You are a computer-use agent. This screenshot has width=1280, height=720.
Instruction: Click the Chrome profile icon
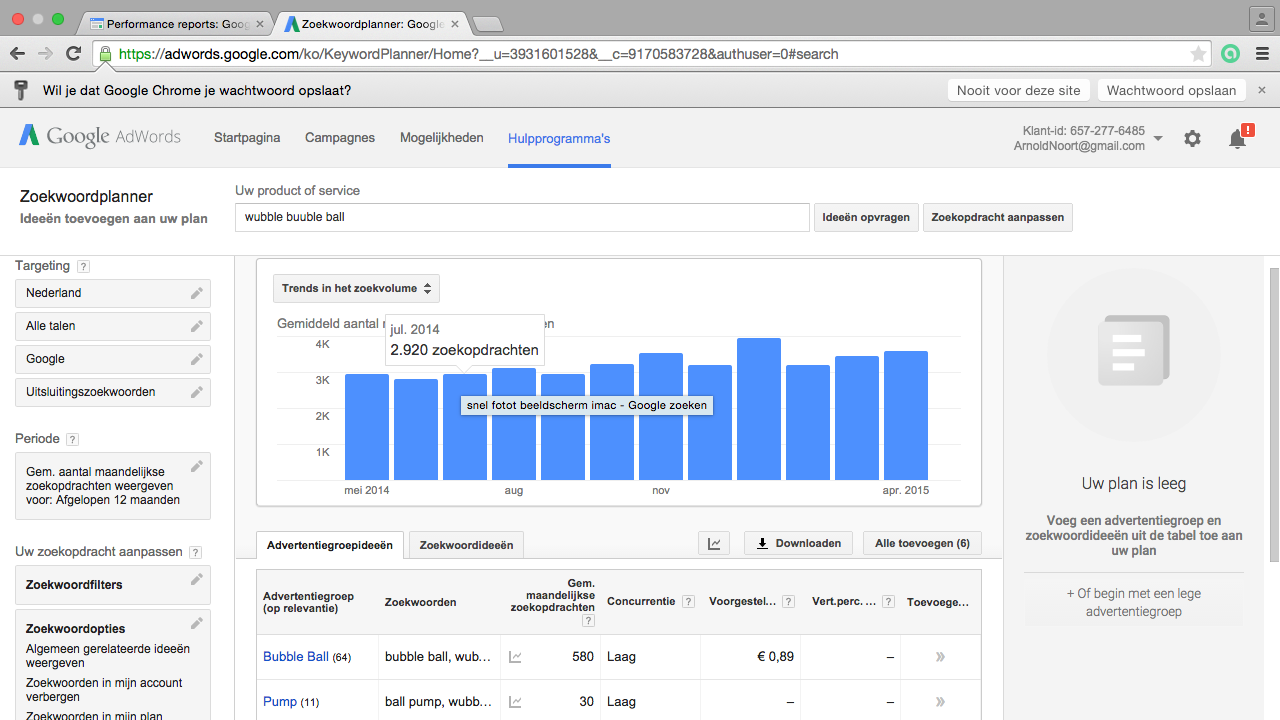[1261, 18]
